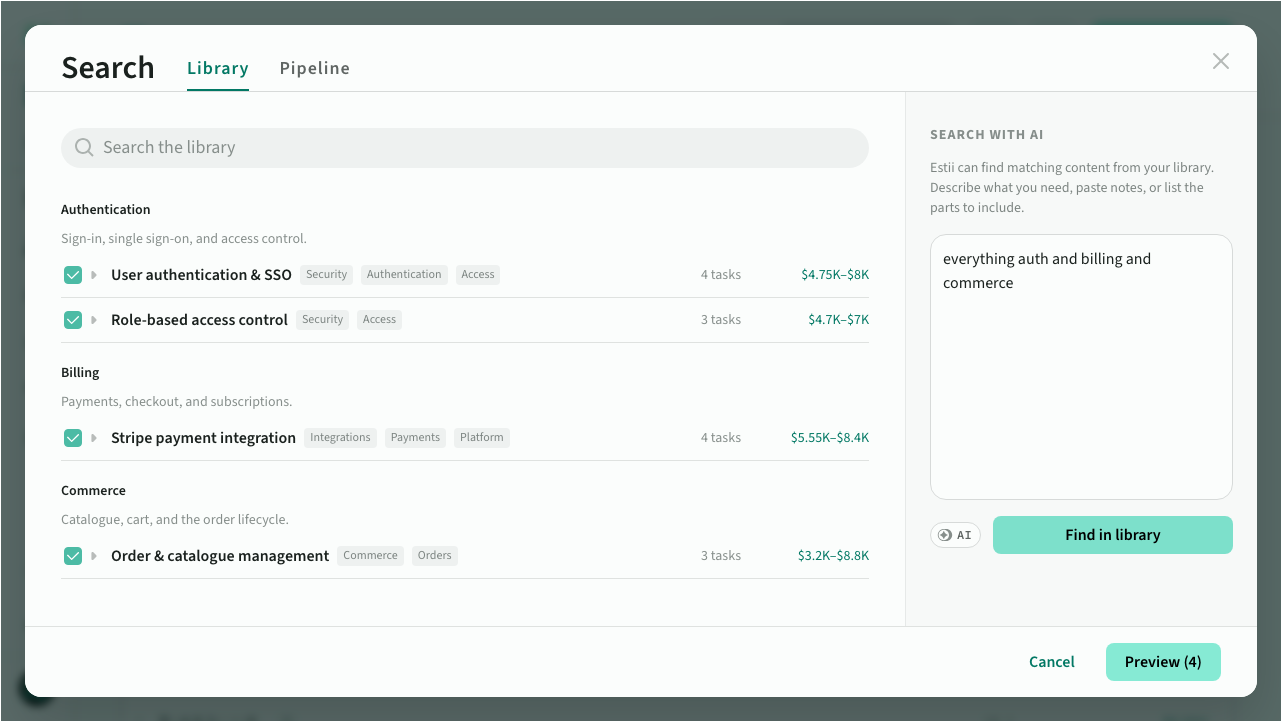Expand the User authentication & SSO row
Image resolution: width=1282 pixels, height=722 pixels.
click(94, 275)
